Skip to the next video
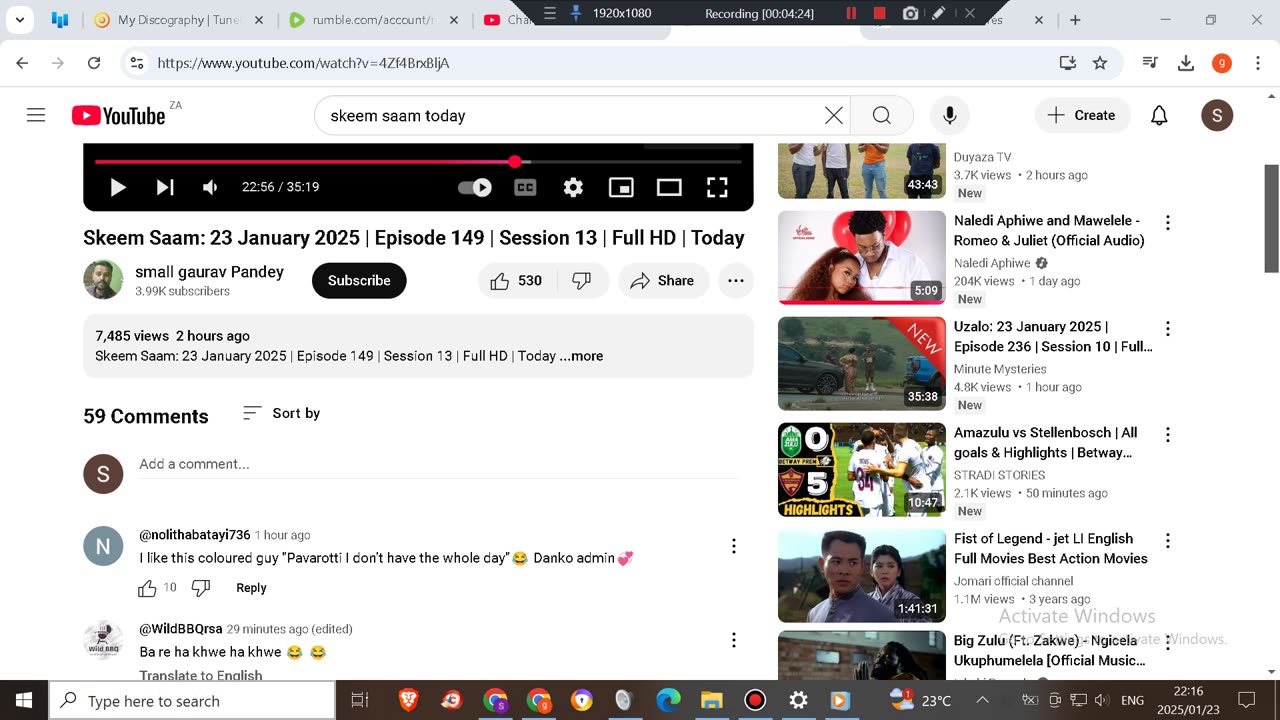Screen dimensions: 1280x720 point(165,187)
